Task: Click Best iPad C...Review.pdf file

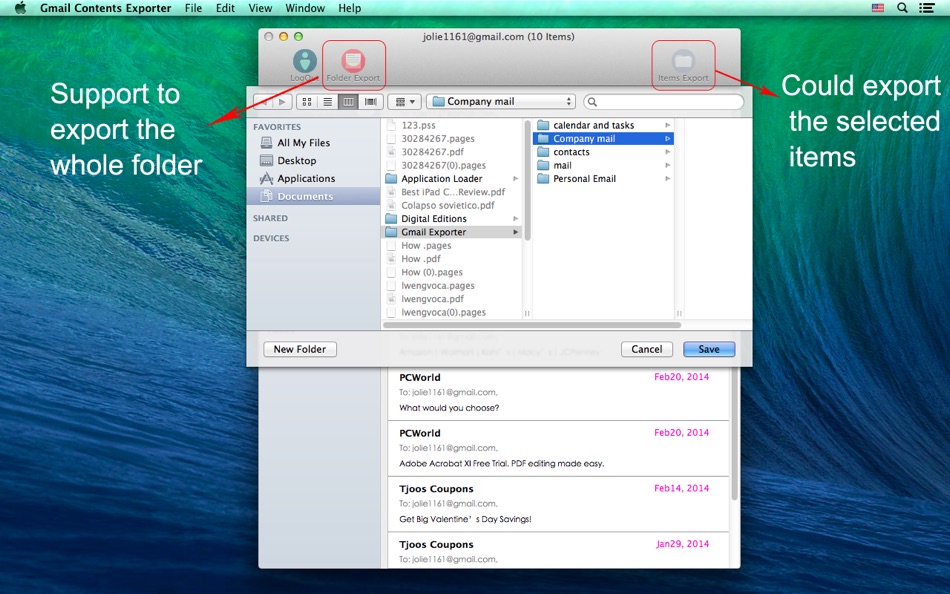Action: tap(453, 192)
